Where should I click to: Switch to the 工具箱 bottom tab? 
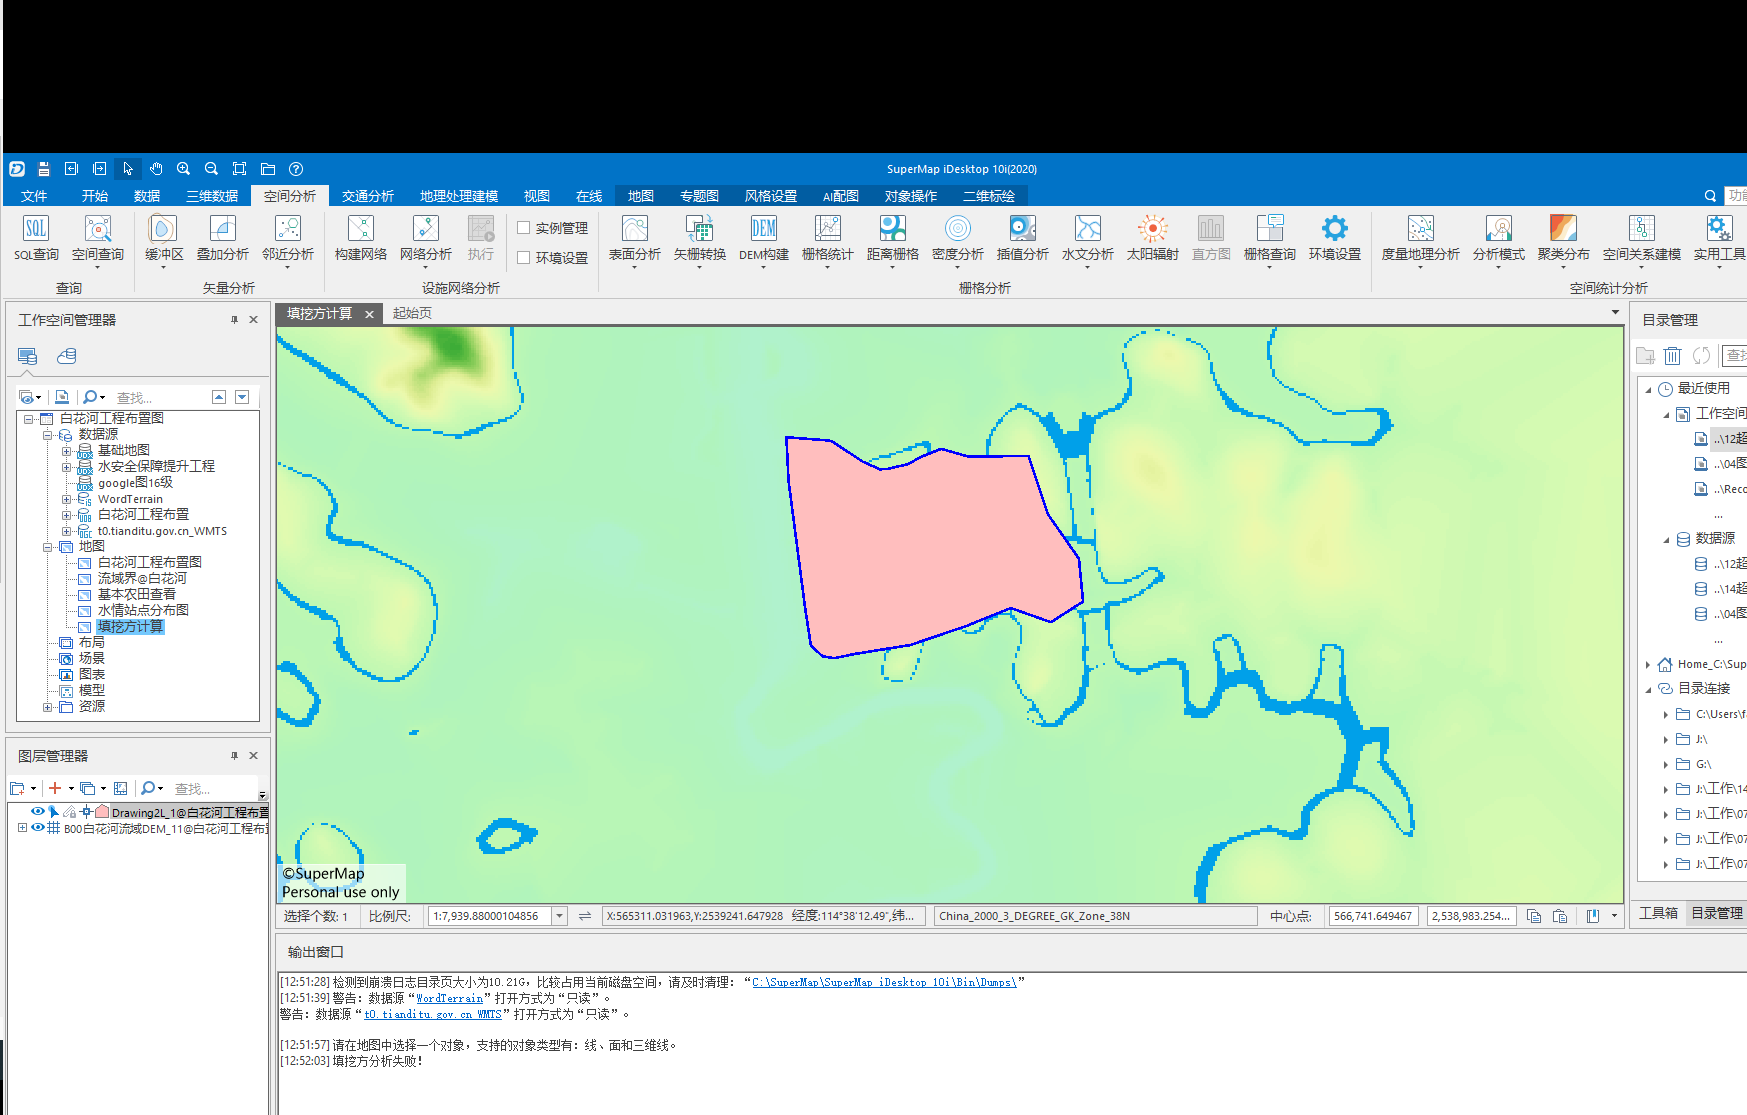(1659, 913)
